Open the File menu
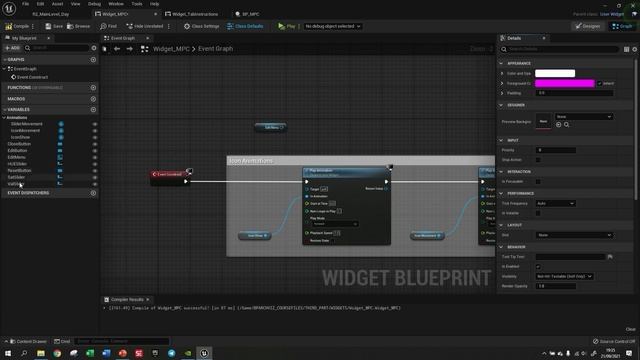The image size is (640, 360). (25, 4)
